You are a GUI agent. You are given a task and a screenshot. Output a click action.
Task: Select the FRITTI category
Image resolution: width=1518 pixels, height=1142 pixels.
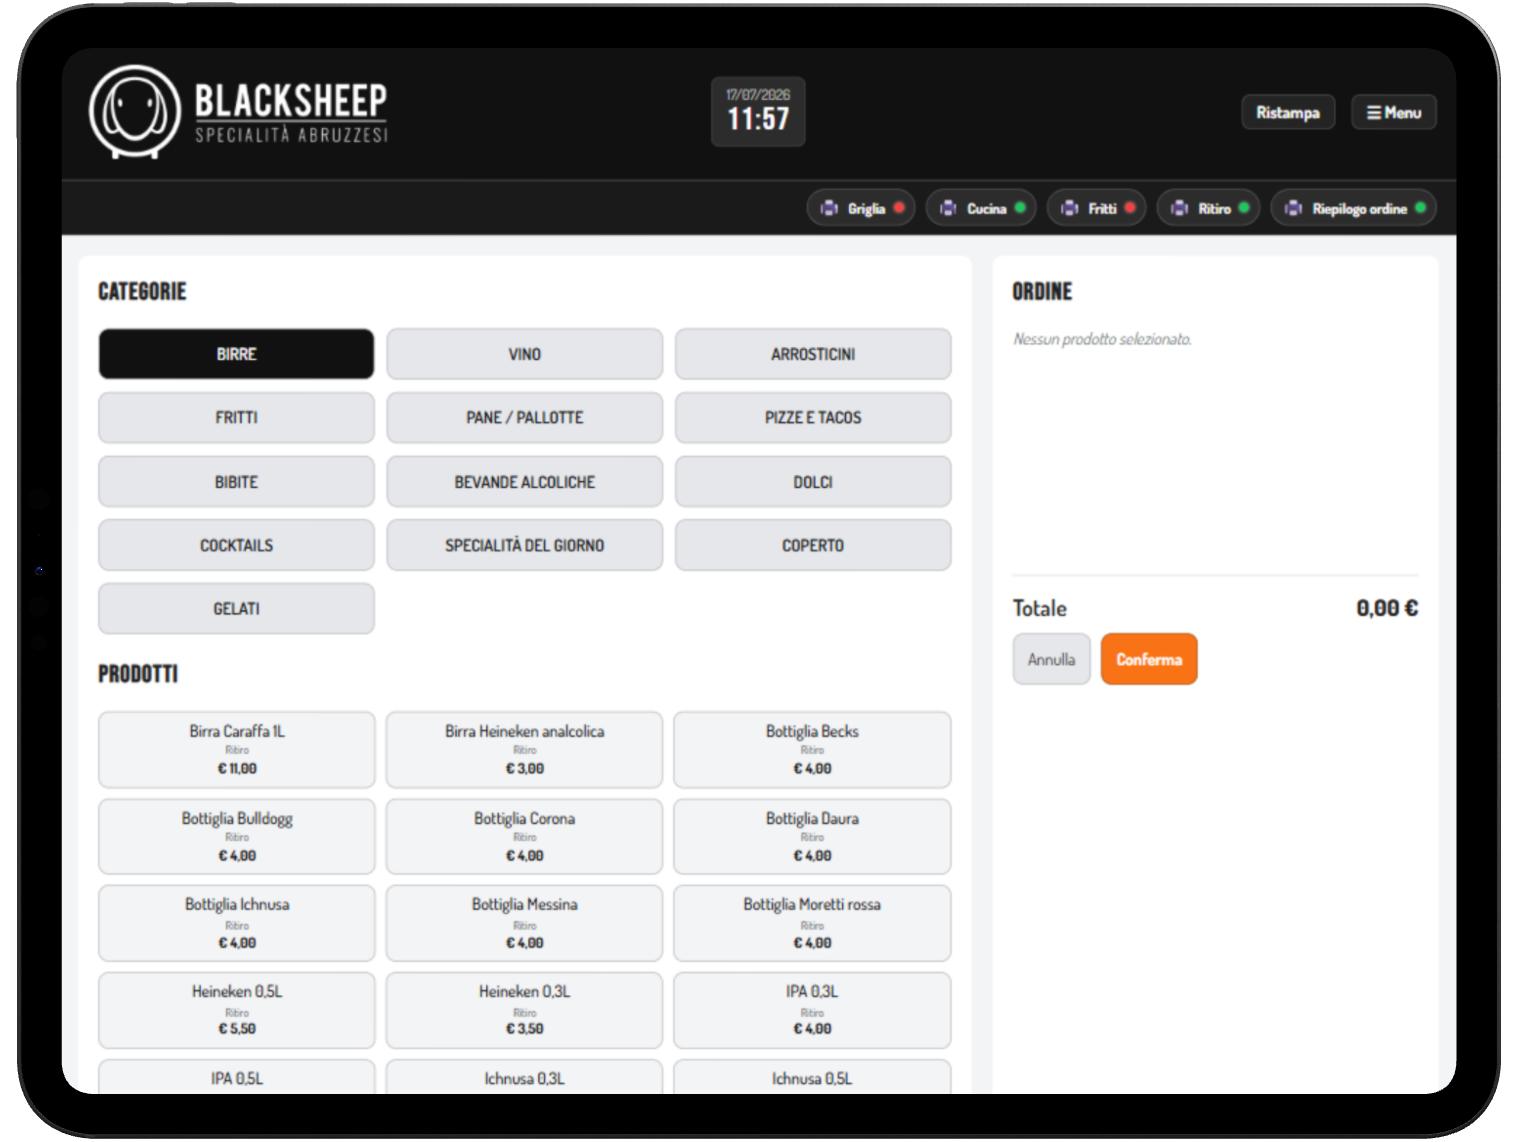pyautogui.click(x=236, y=417)
